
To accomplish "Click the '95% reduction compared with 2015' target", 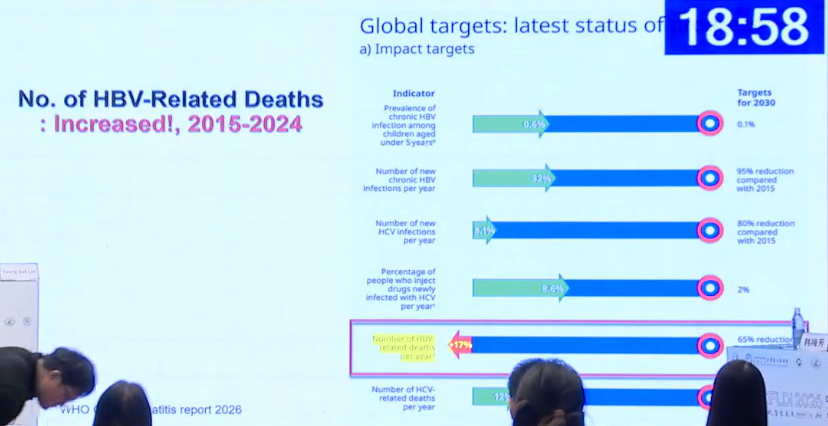I will (765, 180).
